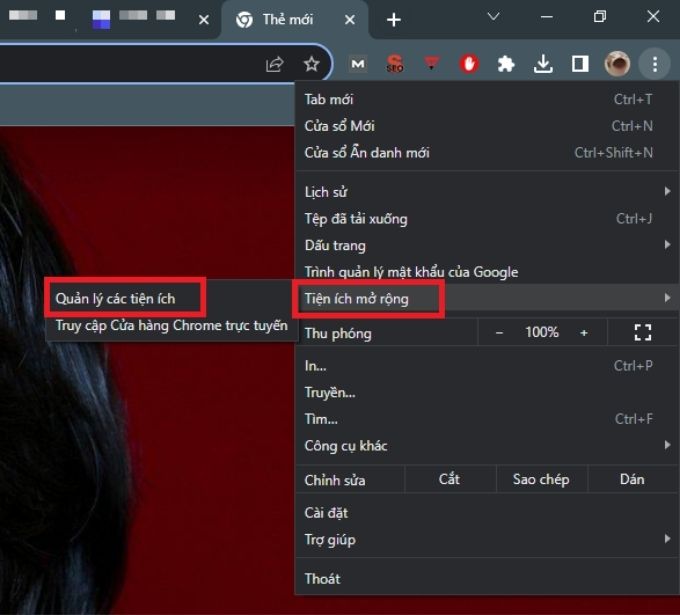Close the first blurred tab
The width and height of the screenshot is (680, 615).
coord(204,20)
